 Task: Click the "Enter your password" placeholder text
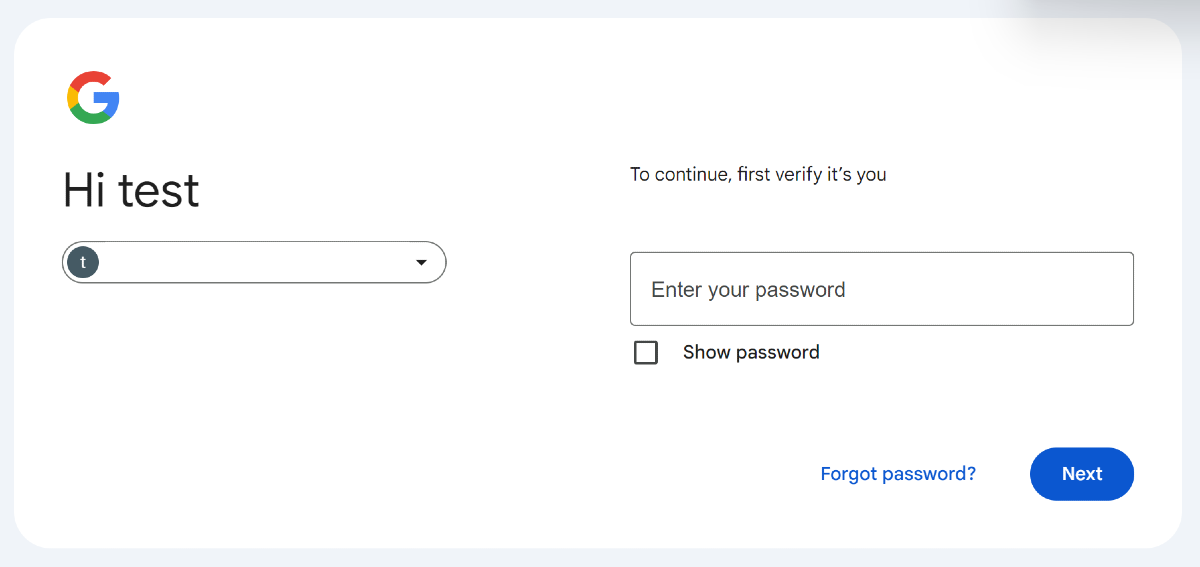click(748, 290)
